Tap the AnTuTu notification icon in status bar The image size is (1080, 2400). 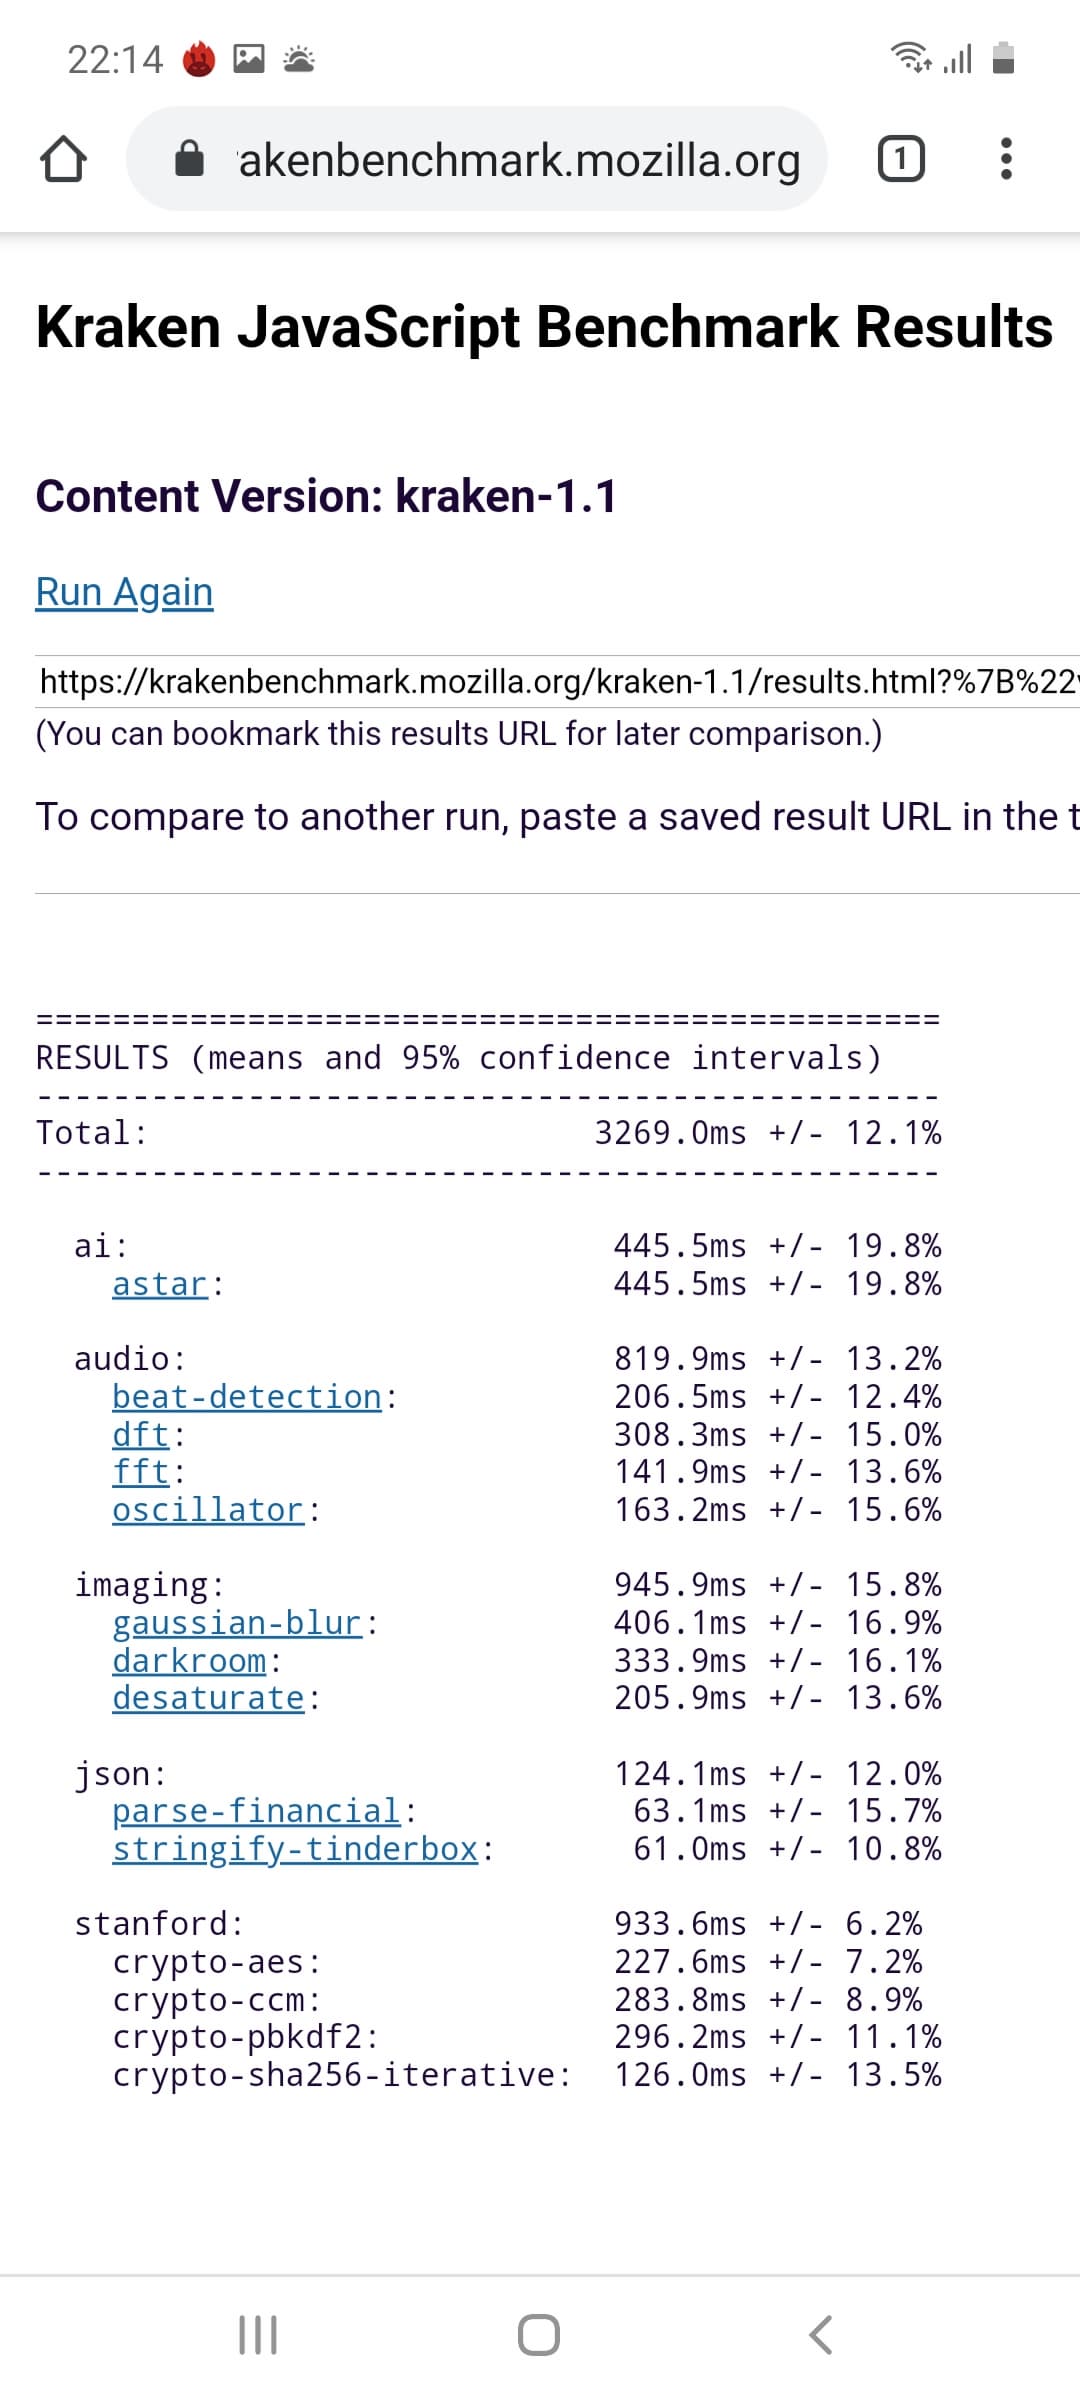[199, 60]
